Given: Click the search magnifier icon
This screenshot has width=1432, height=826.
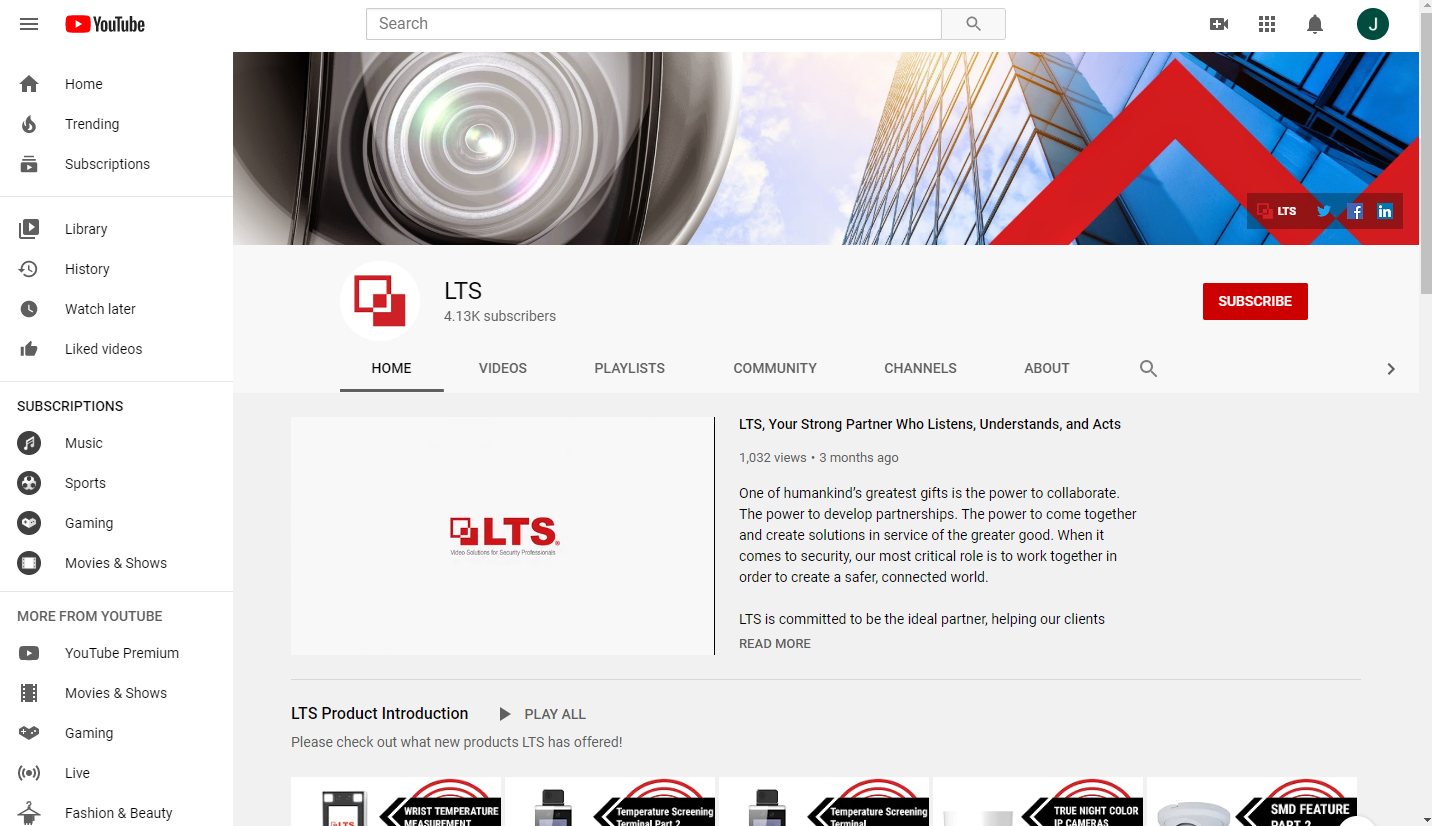Looking at the screenshot, I should 972,23.
